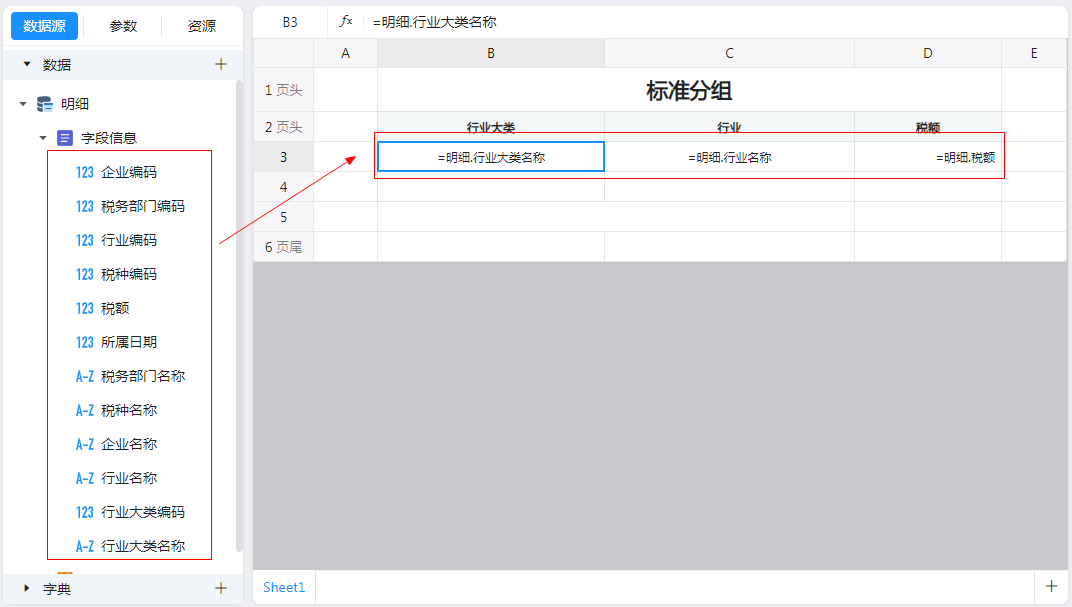Select column D header
This screenshot has width=1072, height=607.
coord(927,53)
